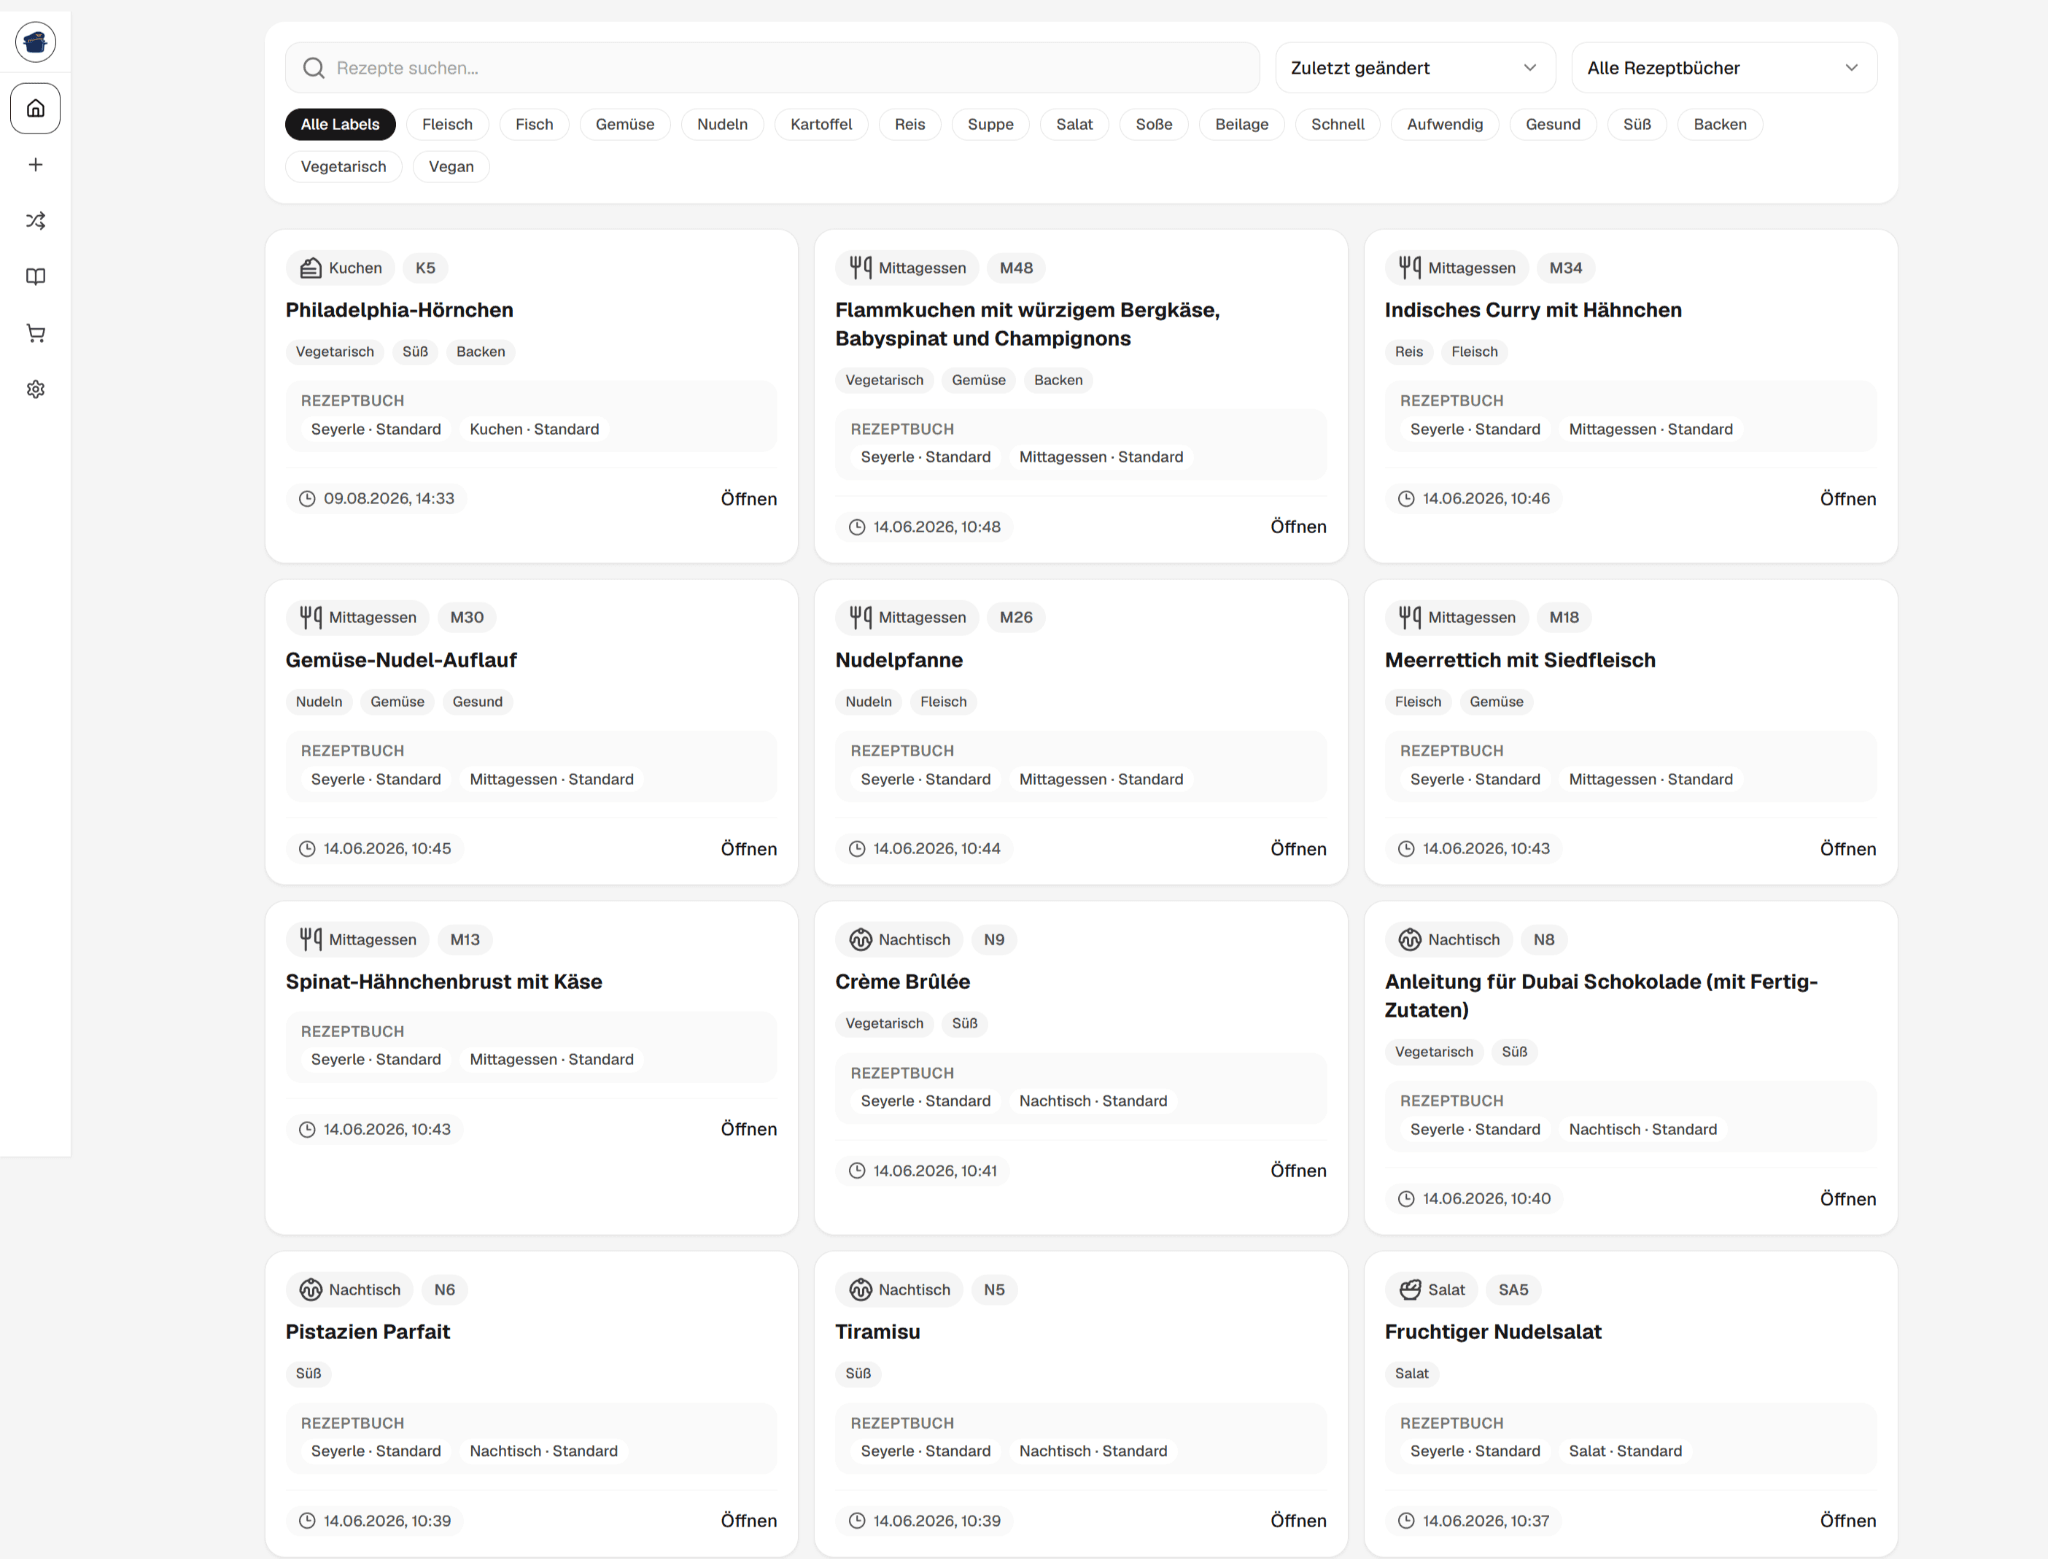Click the dessert icon on Pistazien Parfait card
Viewport: 2048px width, 1559px height.
pos(310,1290)
